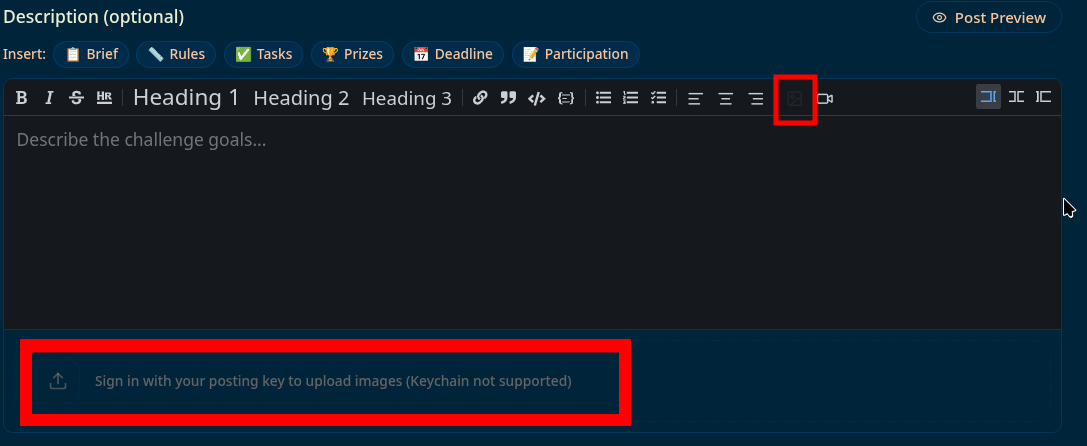Insert a code block with the braces icon
Viewport: 1087px width, 446px height.
pos(566,98)
